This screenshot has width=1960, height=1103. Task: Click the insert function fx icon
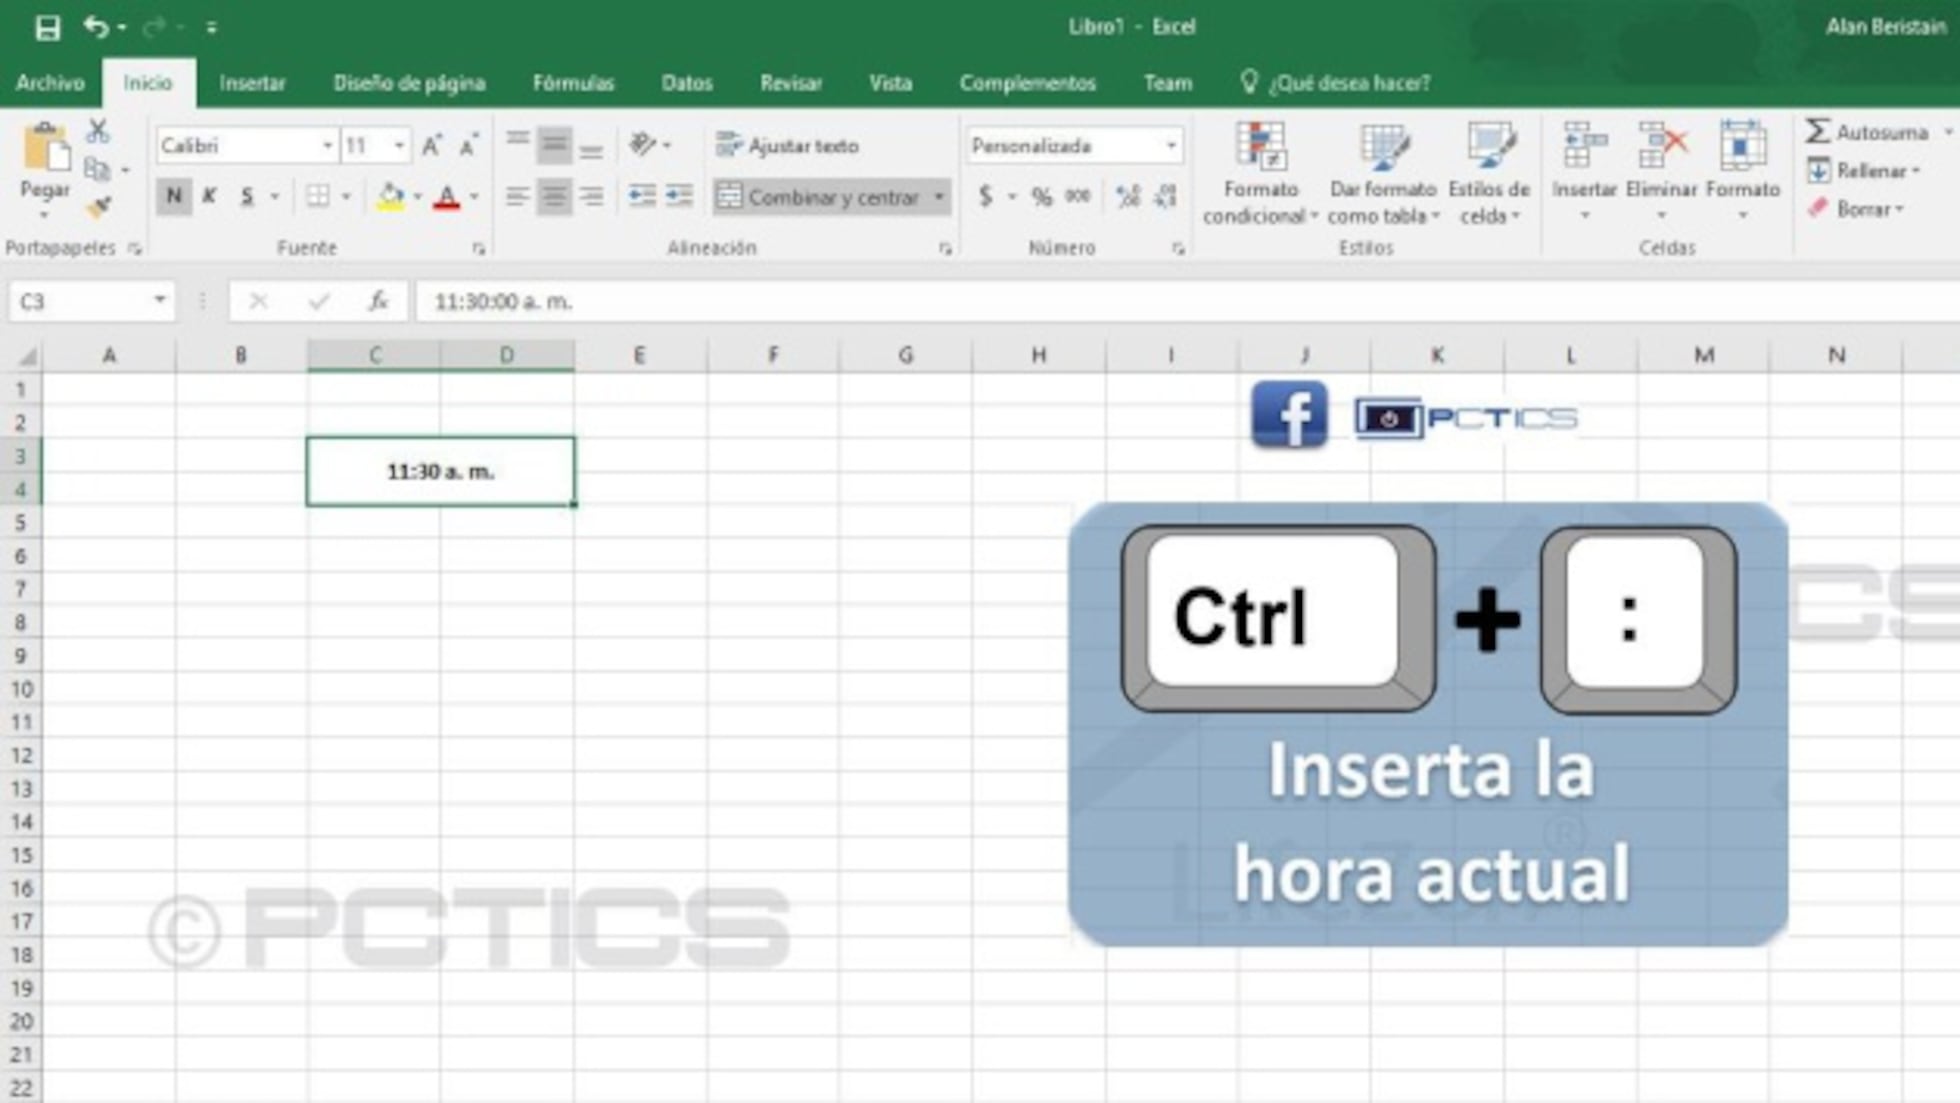pyautogui.click(x=378, y=301)
